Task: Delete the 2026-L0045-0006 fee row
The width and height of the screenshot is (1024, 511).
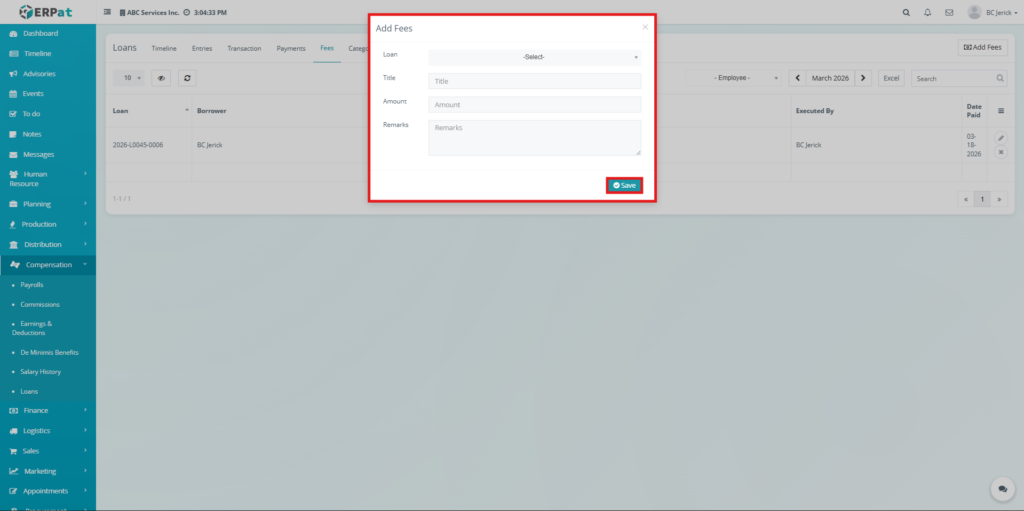Action: 1000,152
